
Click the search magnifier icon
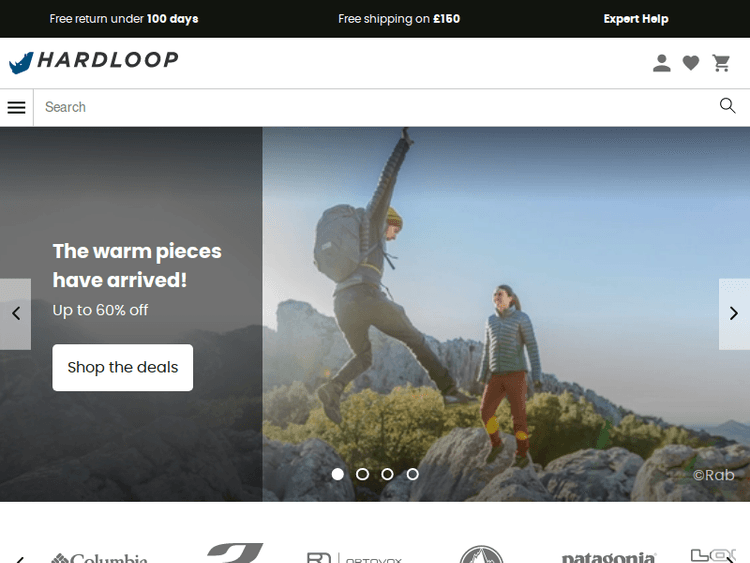coord(727,106)
